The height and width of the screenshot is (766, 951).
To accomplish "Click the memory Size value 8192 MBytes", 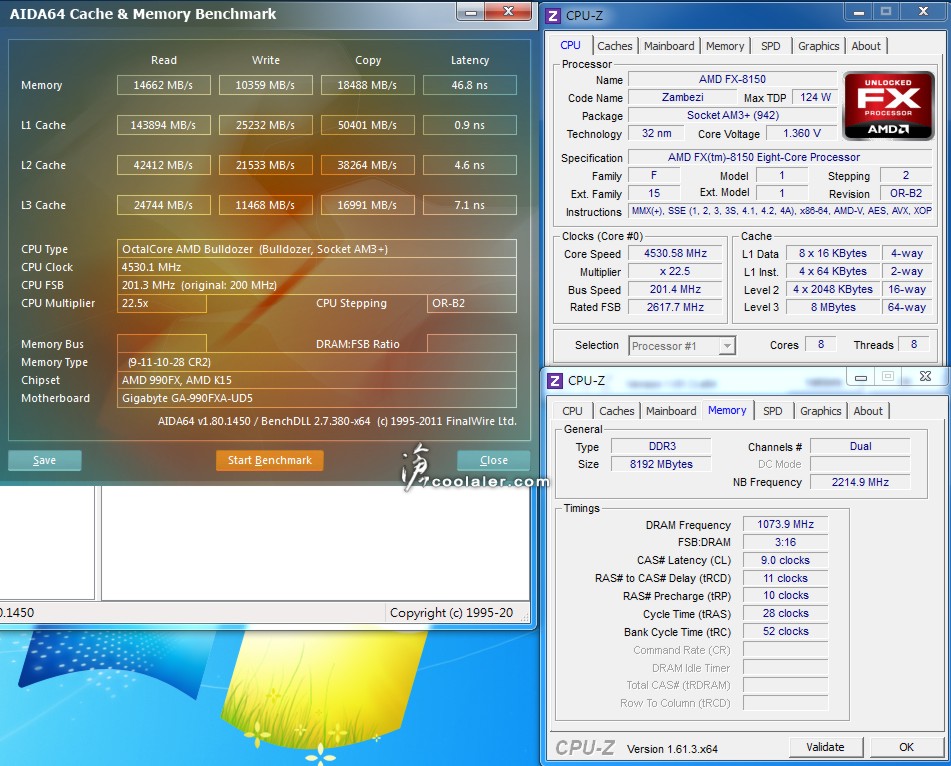I will coord(661,465).
